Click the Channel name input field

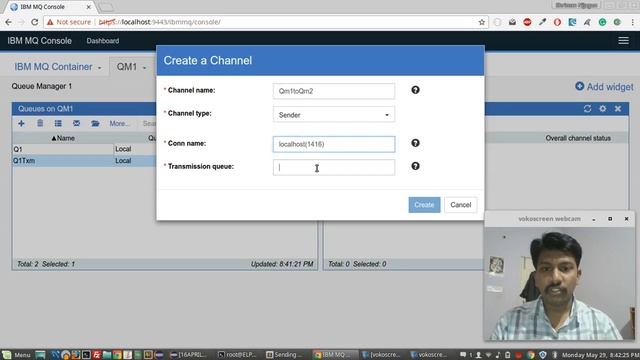click(333, 91)
